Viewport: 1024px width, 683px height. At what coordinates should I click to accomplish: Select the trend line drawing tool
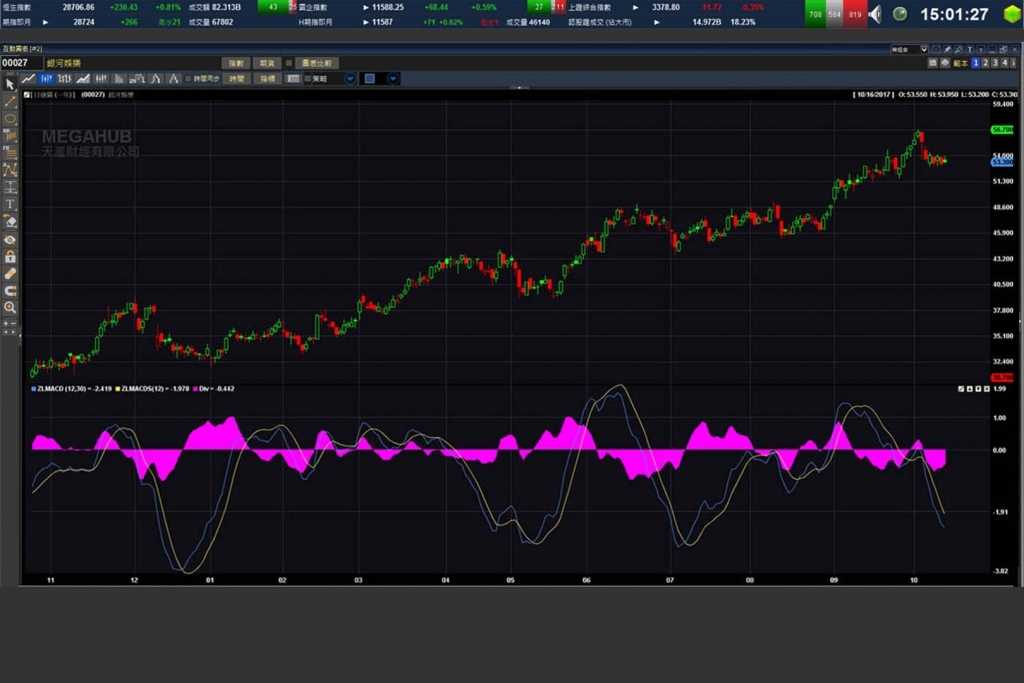tap(10, 101)
